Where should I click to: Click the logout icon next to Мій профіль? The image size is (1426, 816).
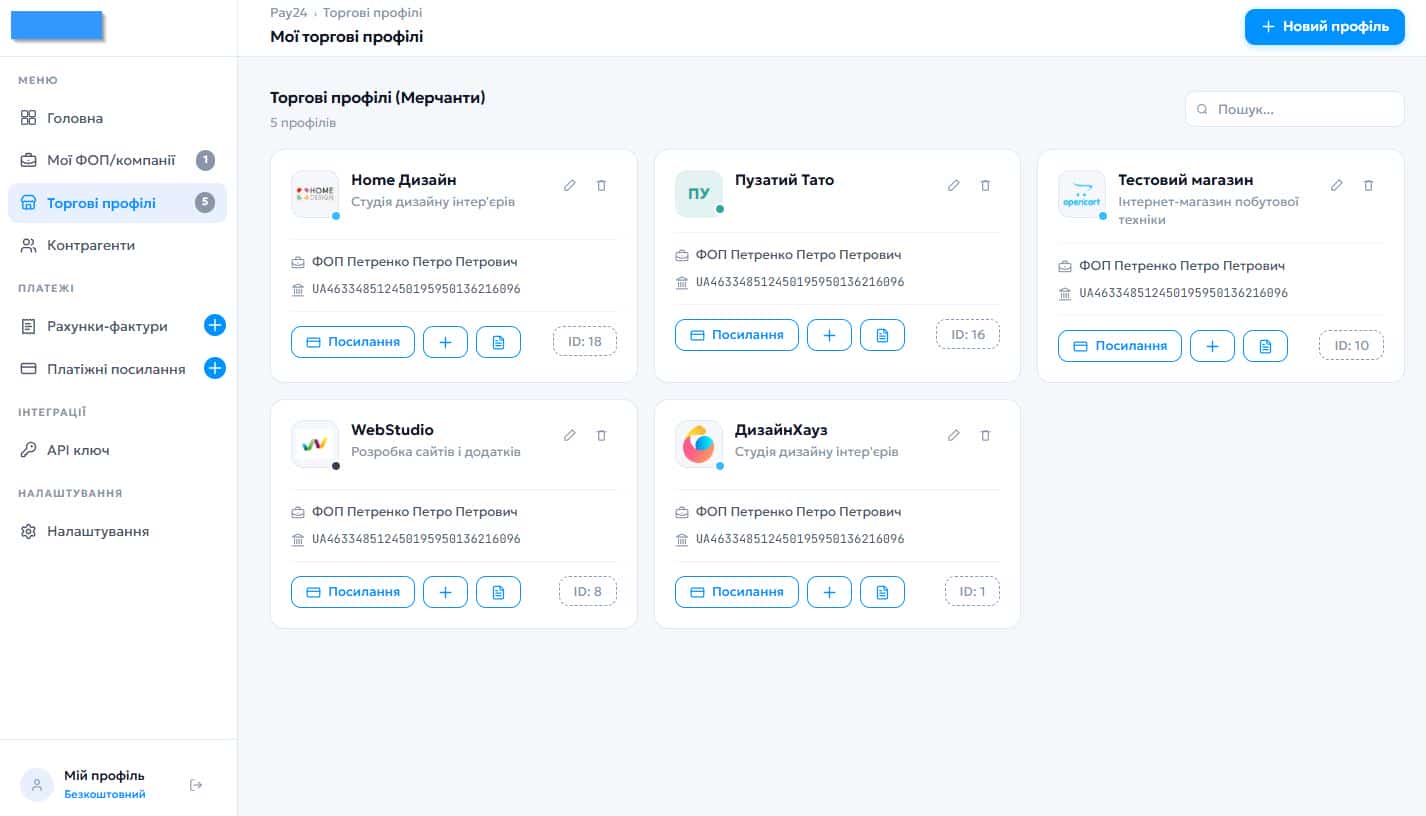click(196, 785)
